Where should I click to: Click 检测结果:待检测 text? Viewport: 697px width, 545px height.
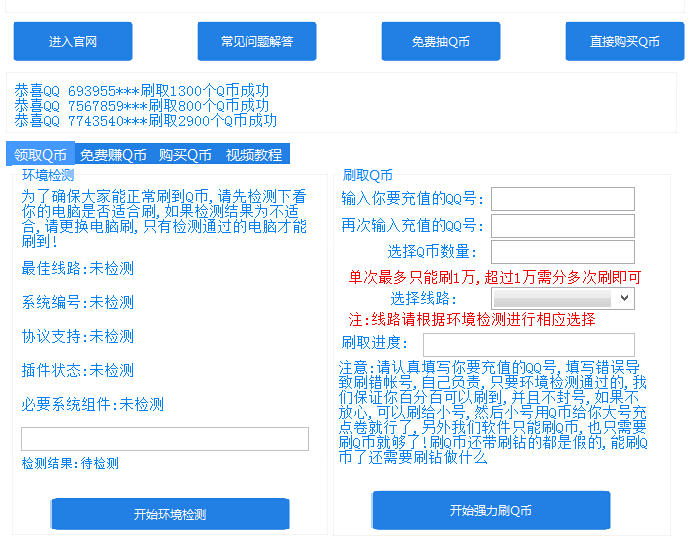click(x=70, y=464)
